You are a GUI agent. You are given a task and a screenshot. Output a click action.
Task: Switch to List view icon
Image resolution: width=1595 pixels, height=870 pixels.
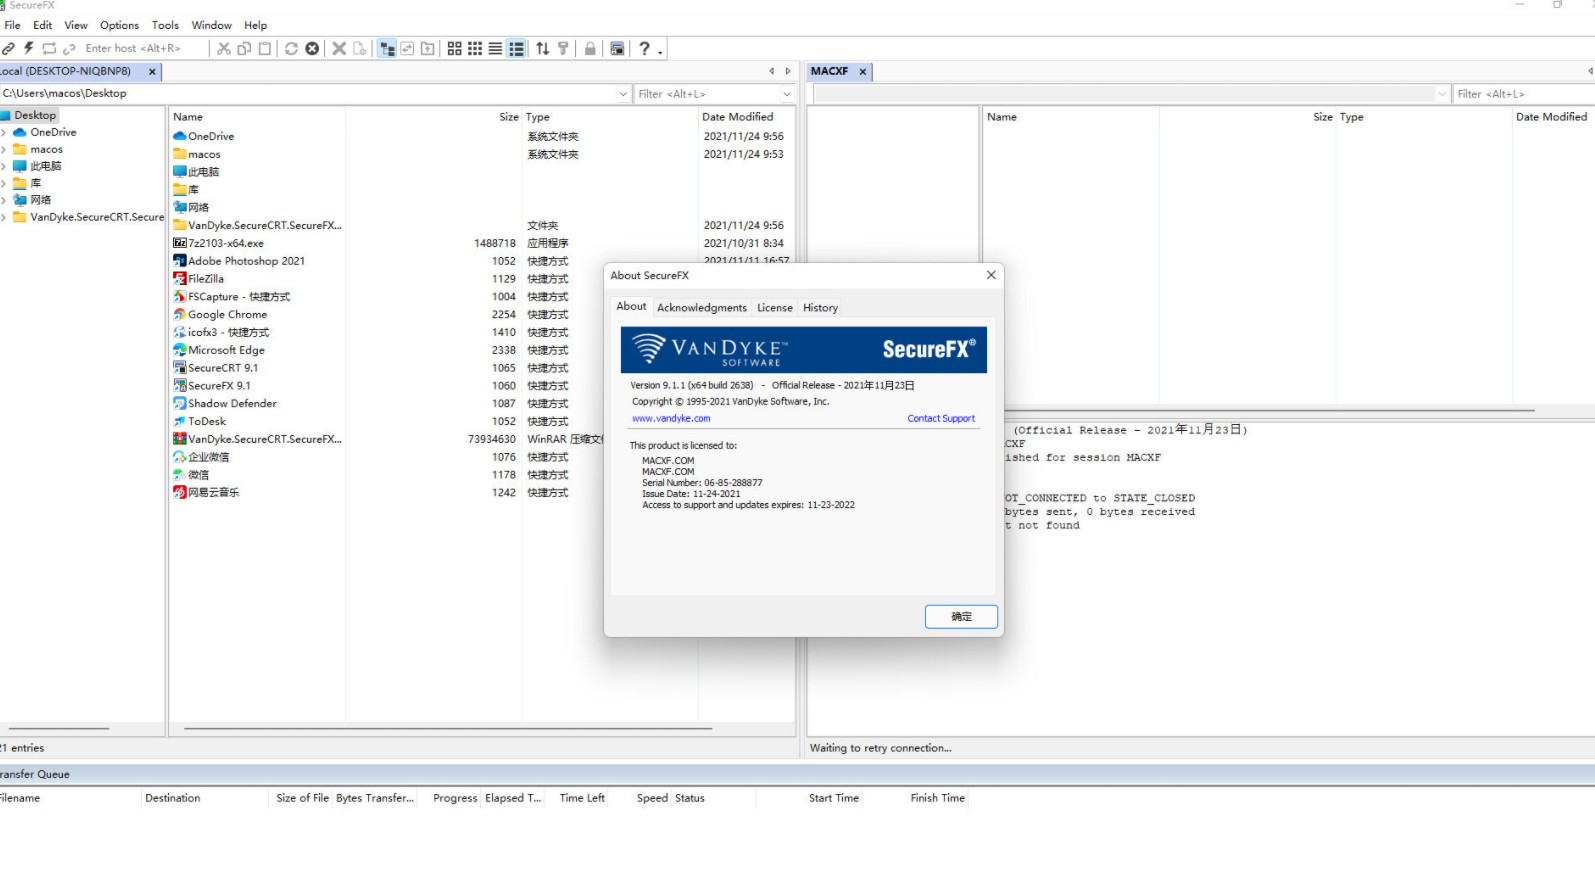(495, 48)
